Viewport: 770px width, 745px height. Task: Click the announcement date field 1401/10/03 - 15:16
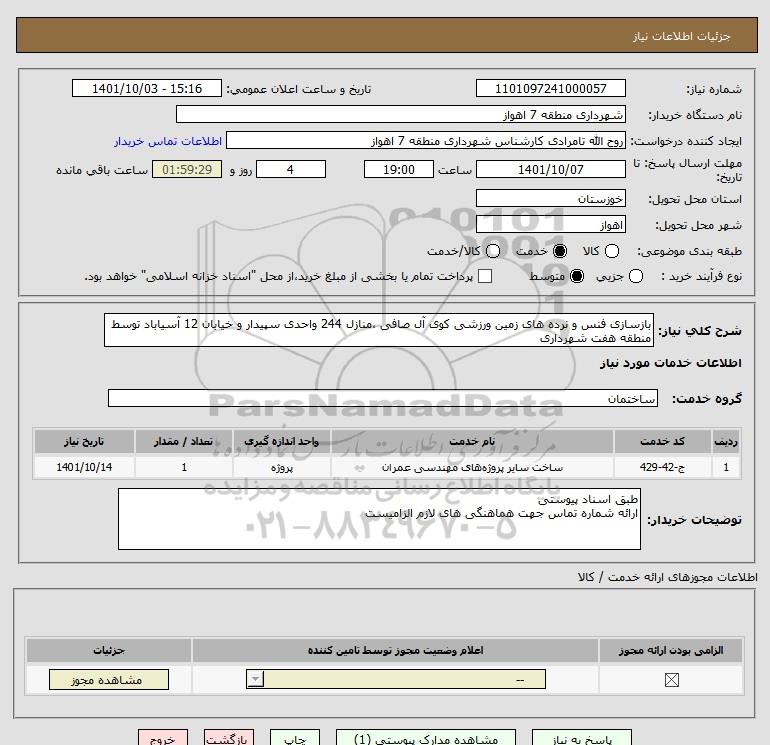(147, 88)
